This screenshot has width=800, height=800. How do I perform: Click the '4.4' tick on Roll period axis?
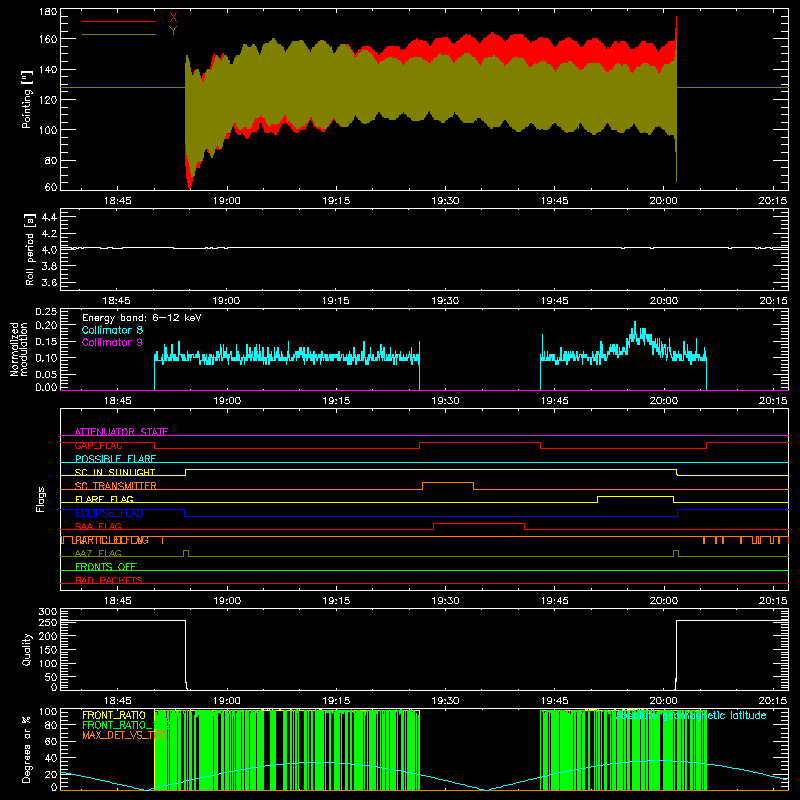[49, 217]
